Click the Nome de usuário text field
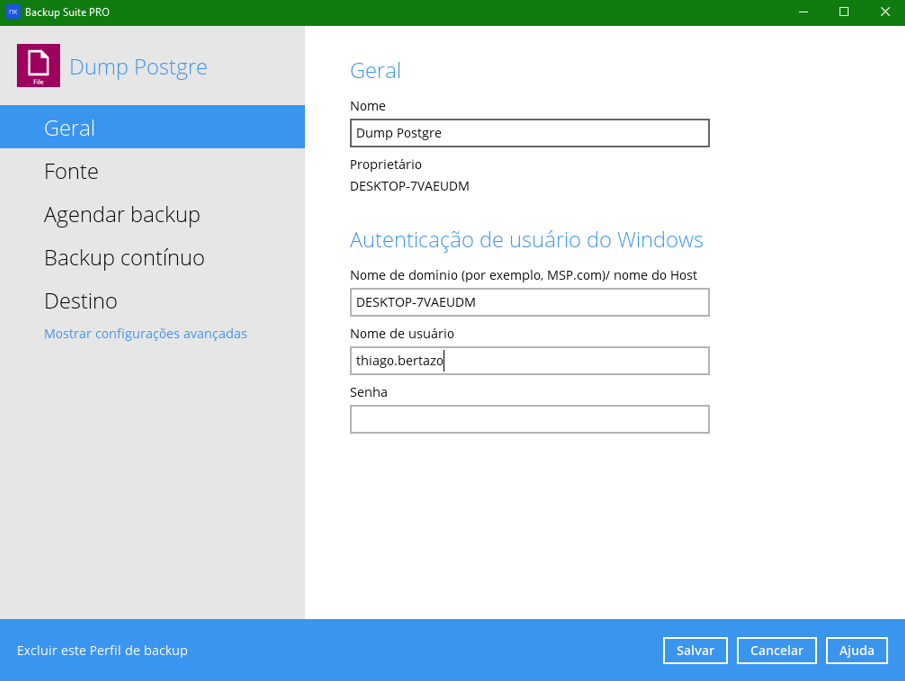 [529, 361]
